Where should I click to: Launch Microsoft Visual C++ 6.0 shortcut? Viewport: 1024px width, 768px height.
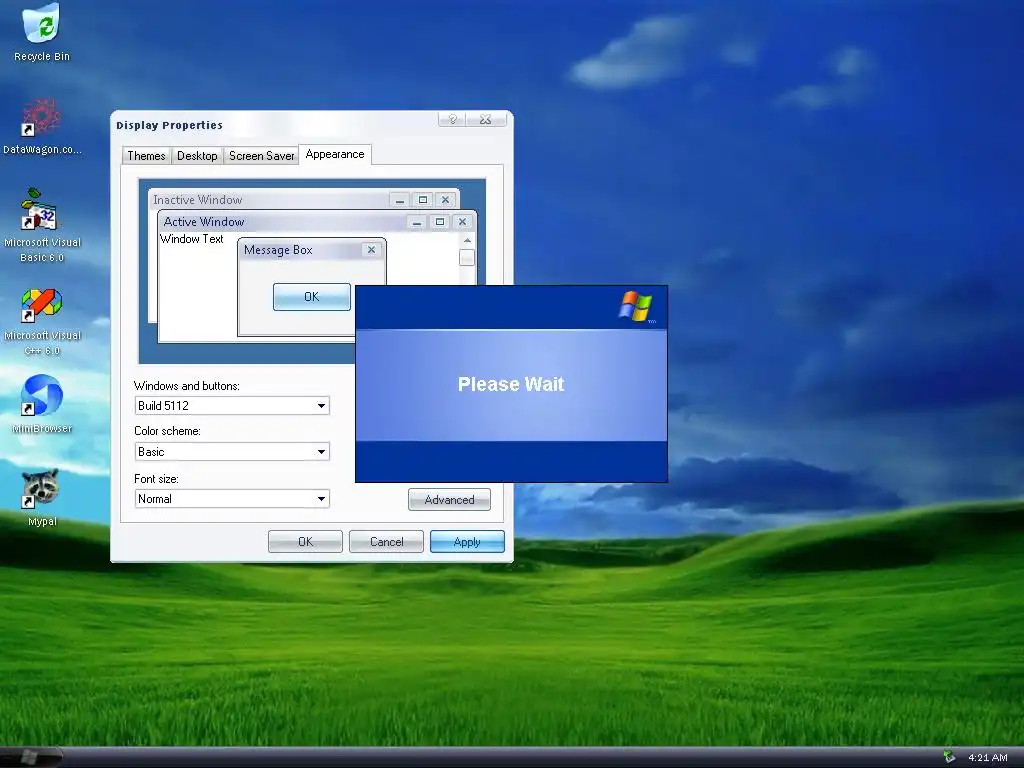pos(42,322)
